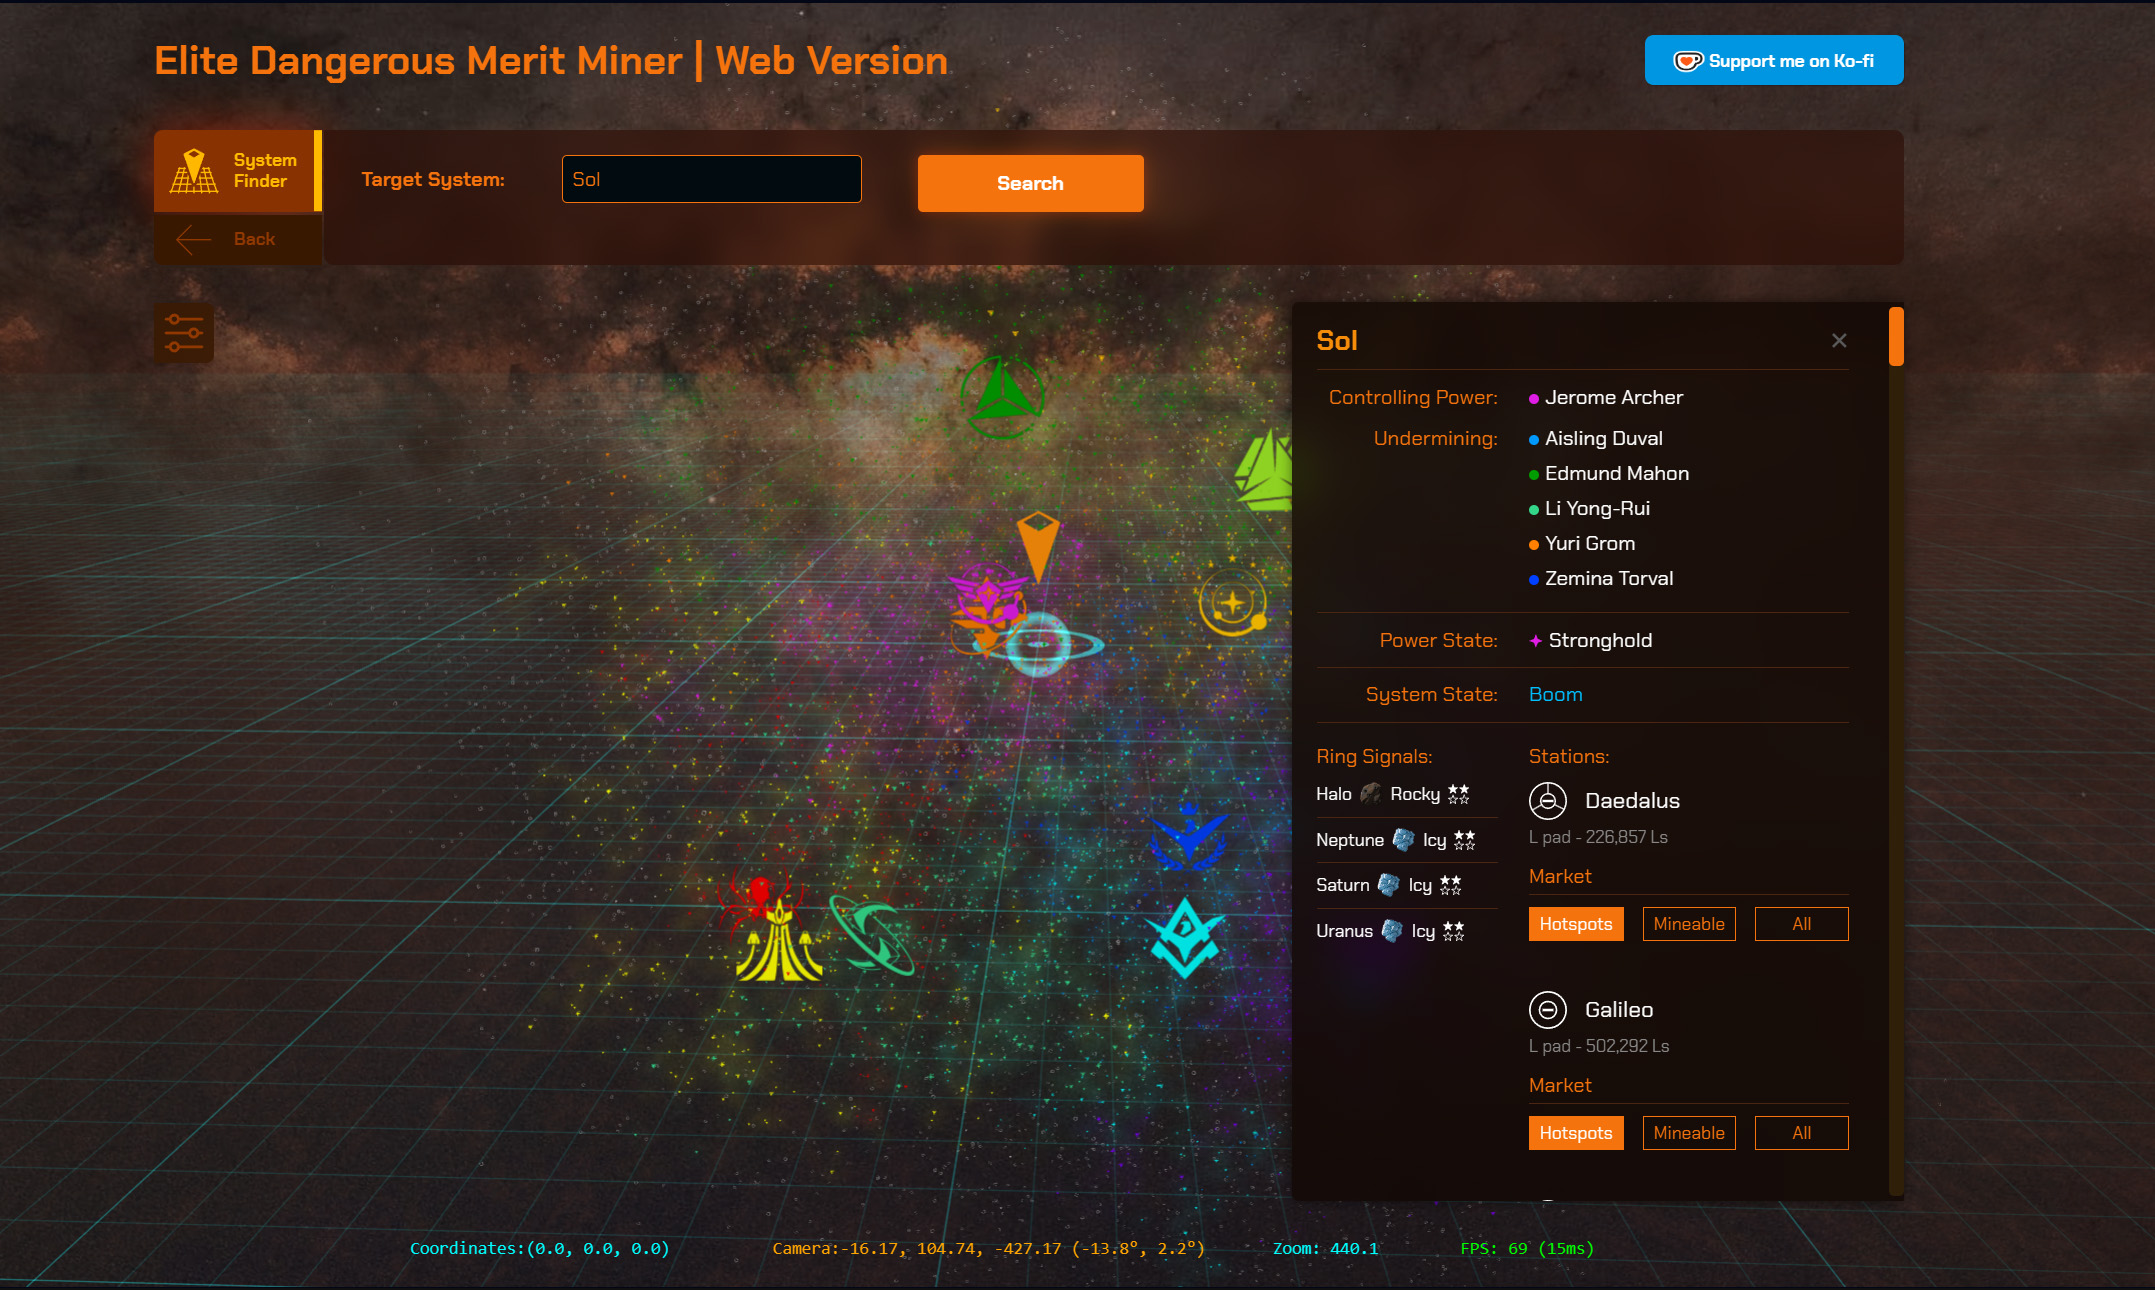This screenshot has width=2155, height=1290.
Task: Select Mineable filter under Galileo
Action: click(1689, 1133)
